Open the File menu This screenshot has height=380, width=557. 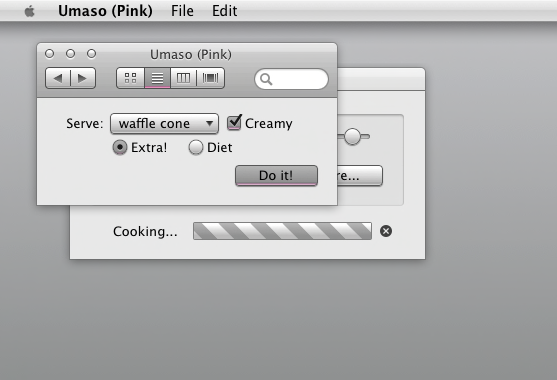[x=182, y=11]
